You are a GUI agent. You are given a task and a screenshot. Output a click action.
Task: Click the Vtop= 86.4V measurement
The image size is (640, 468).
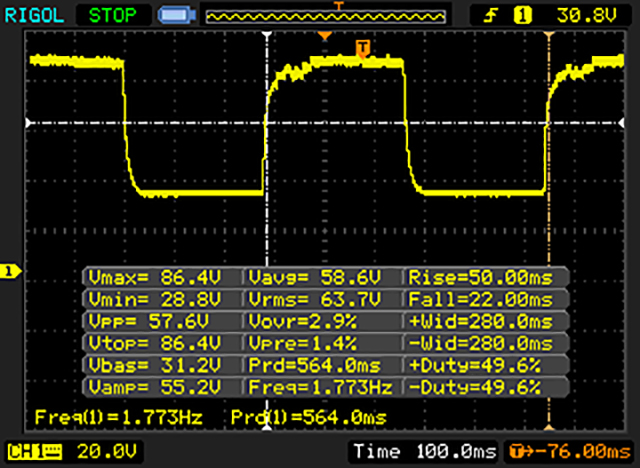(155, 344)
